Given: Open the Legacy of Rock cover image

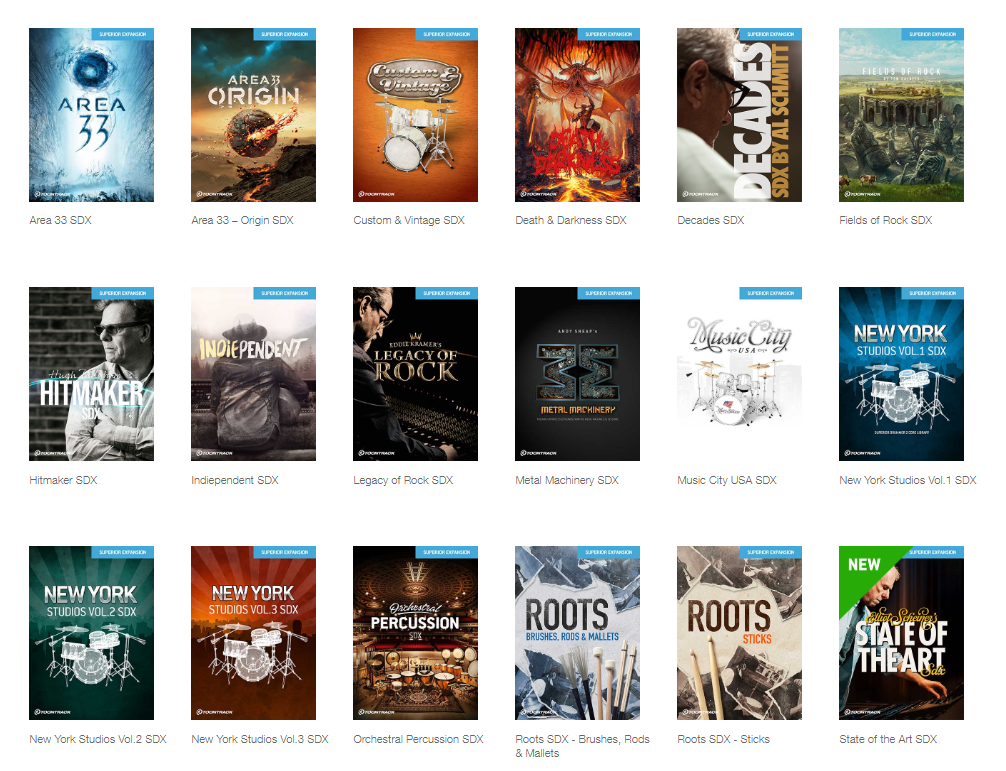Looking at the screenshot, I should pyautogui.click(x=415, y=374).
